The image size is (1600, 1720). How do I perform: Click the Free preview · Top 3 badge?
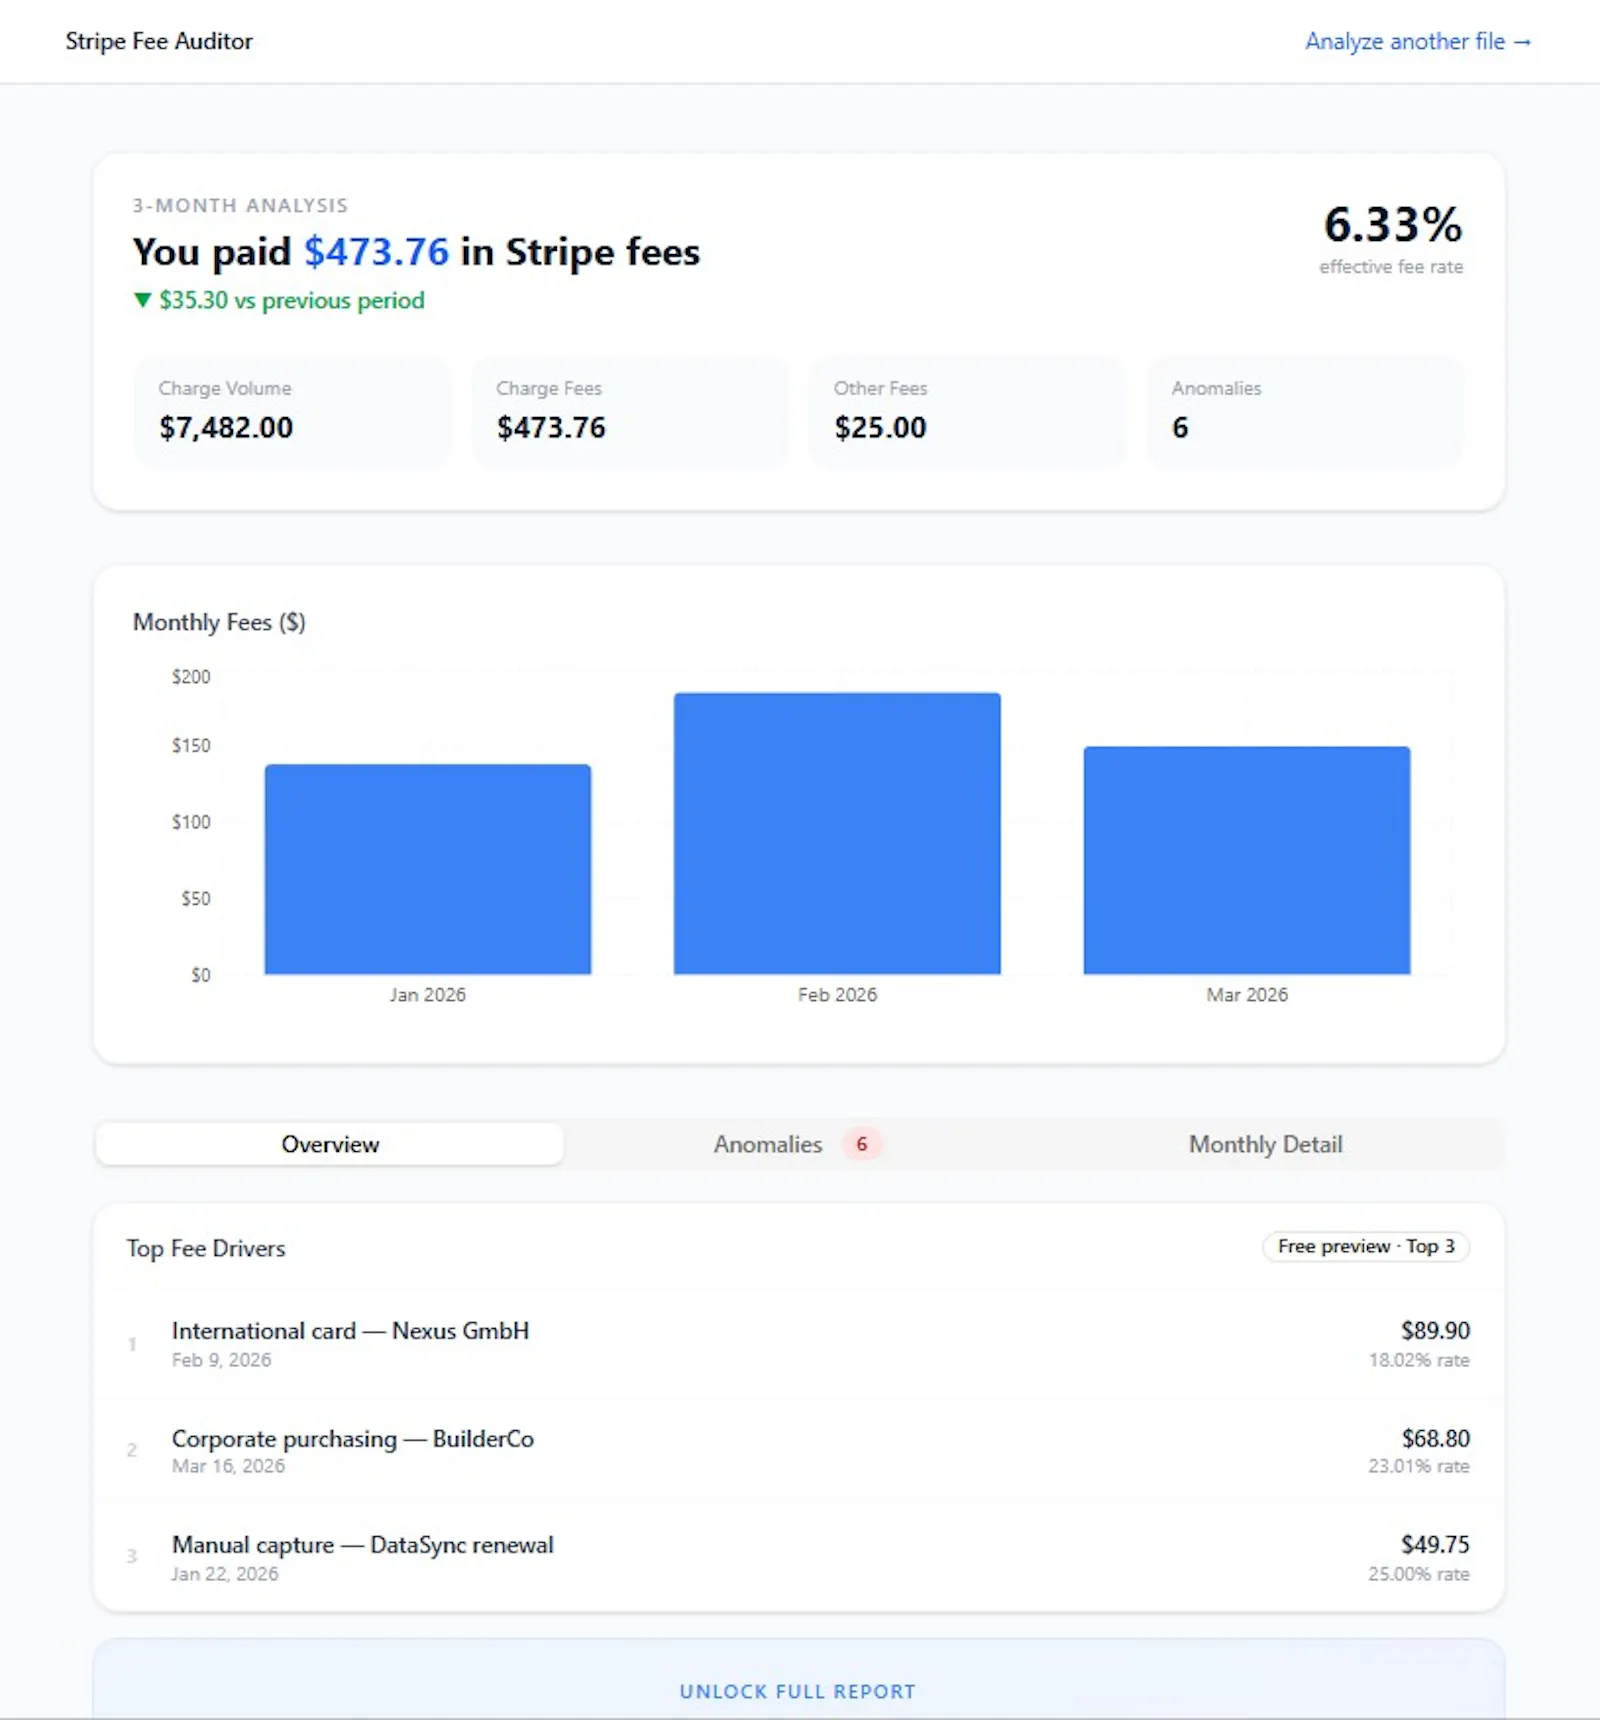click(1366, 1246)
